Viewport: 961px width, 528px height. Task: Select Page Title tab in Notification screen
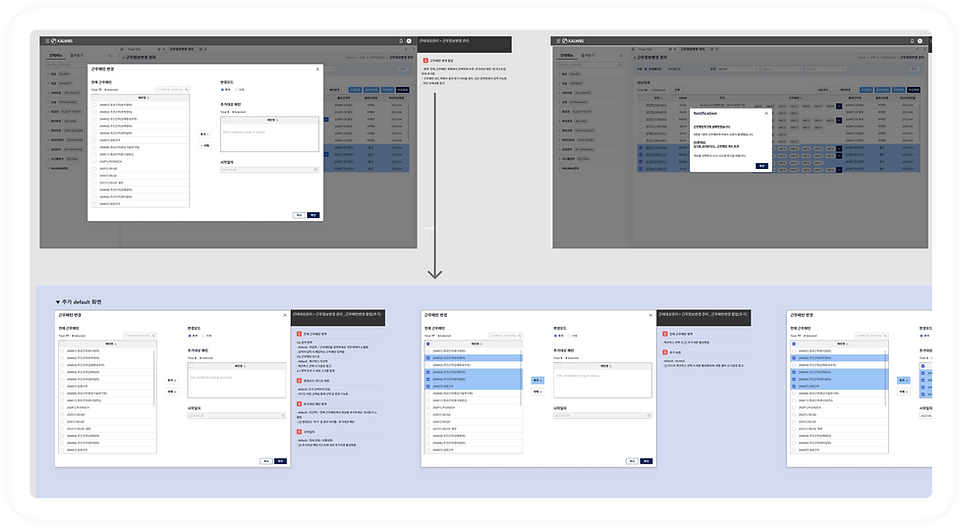click(x=645, y=49)
